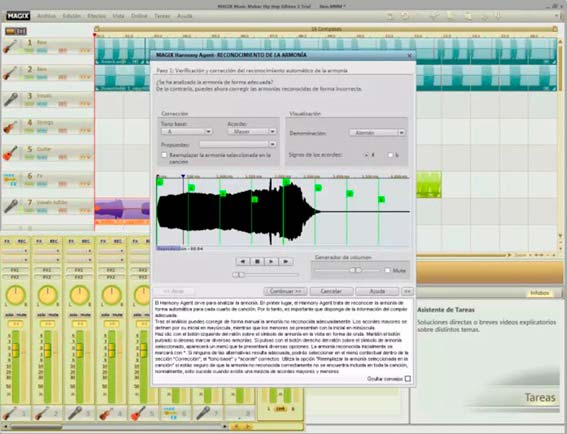Open the Ayuda menu in menu bar
Viewport: 567px width, 434px height.
[x=184, y=16]
